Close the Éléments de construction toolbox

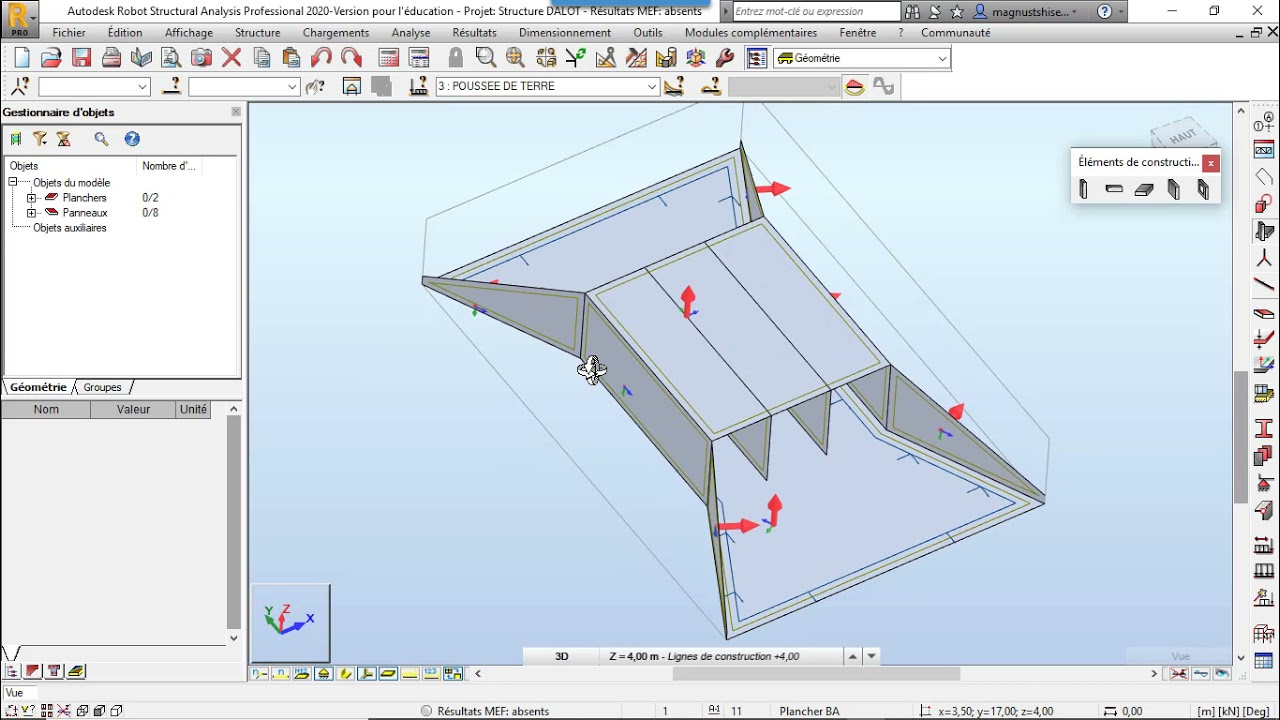coord(1211,163)
